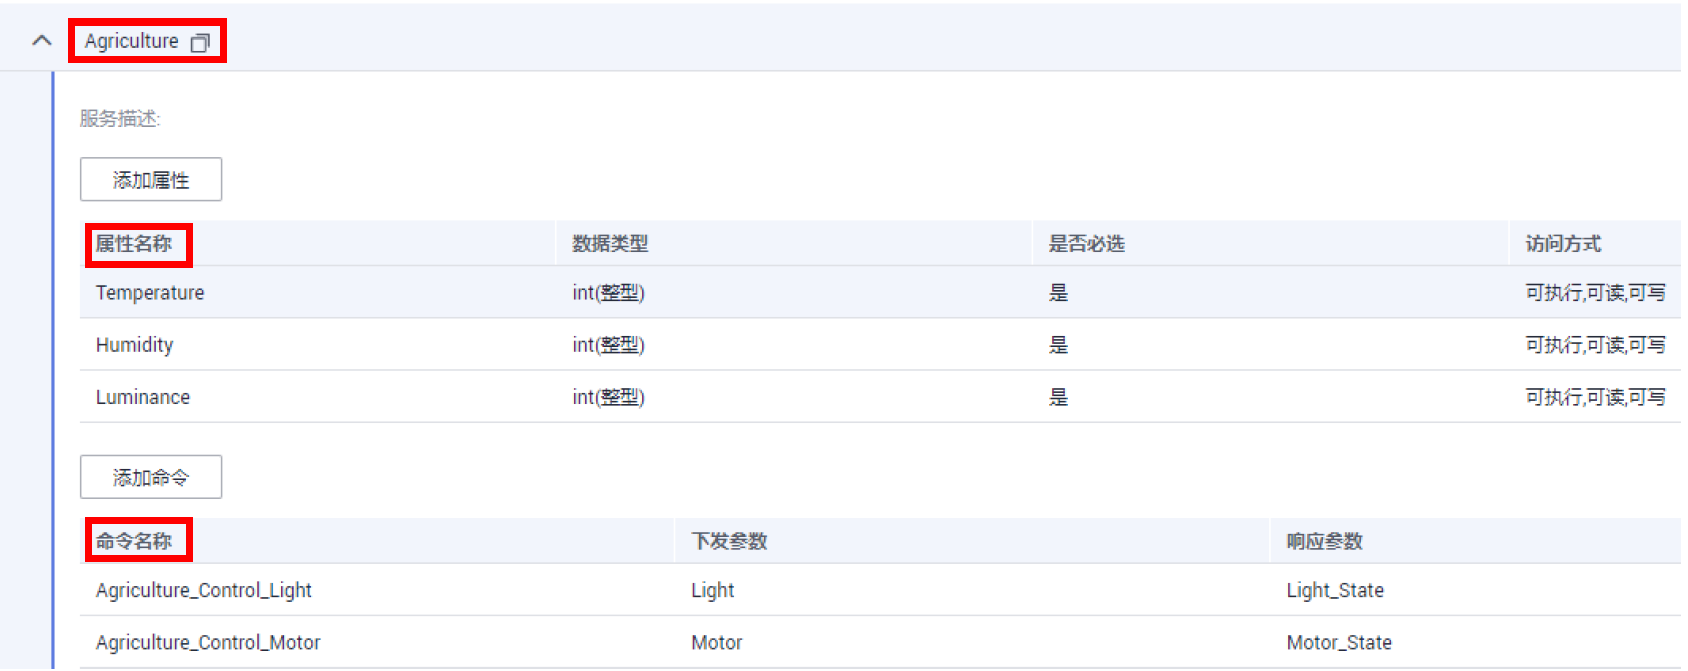Click the 访问方式 column header
1688x671 pixels.
(x=1563, y=244)
